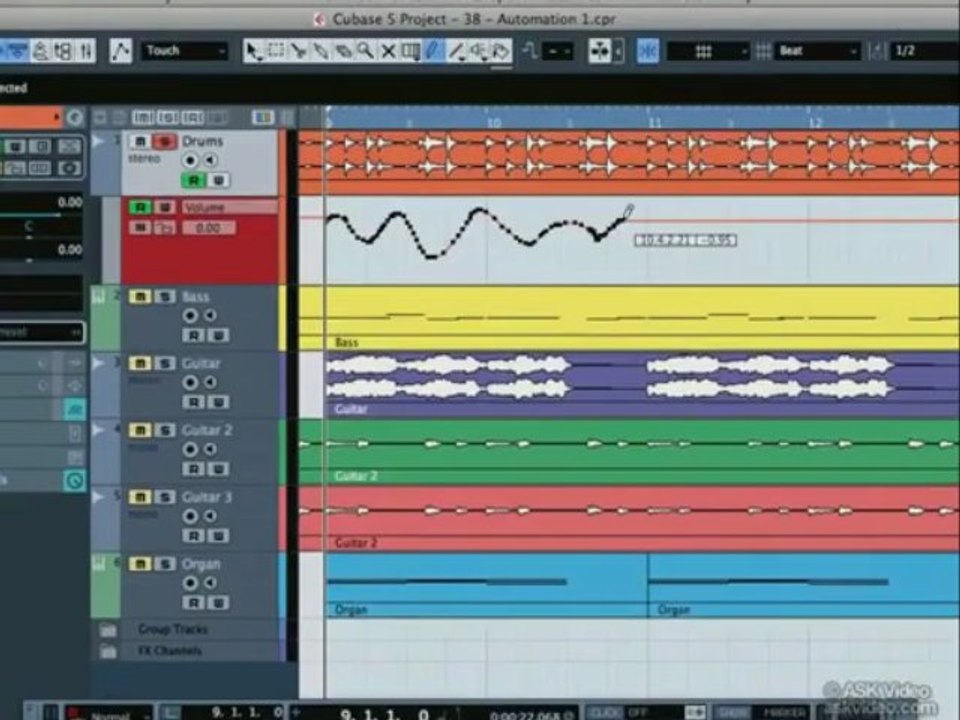
Task: Open the Group Tracks folder
Action: [108, 629]
